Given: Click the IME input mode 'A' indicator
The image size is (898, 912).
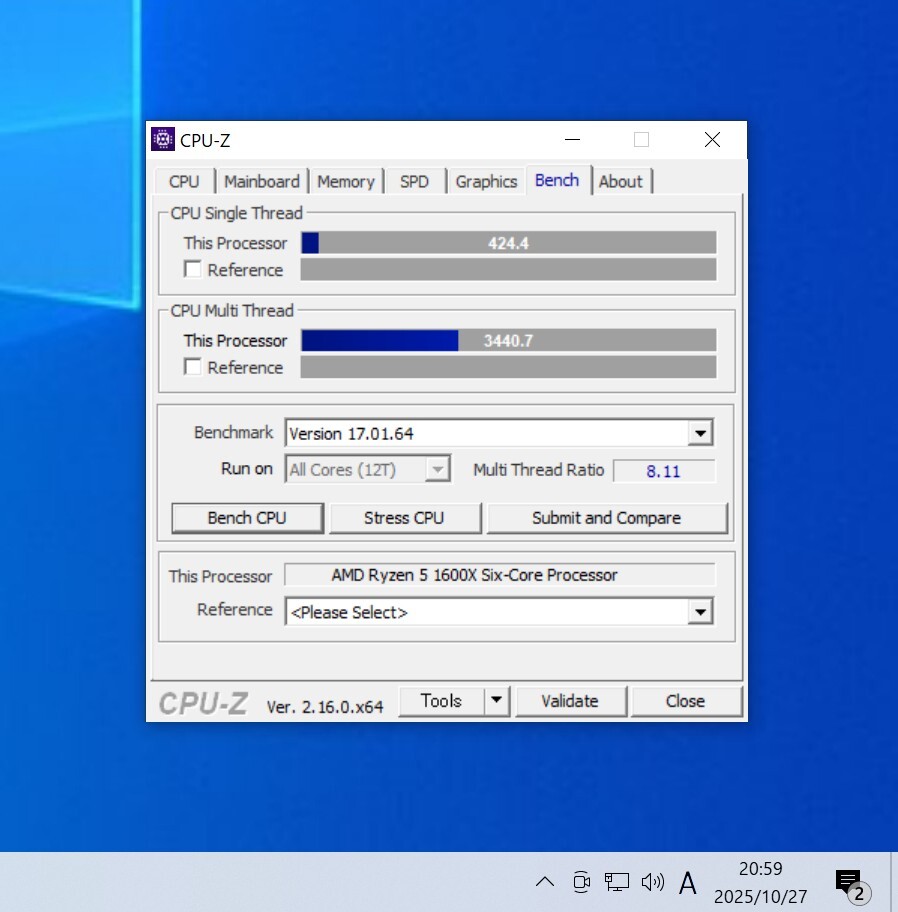Looking at the screenshot, I should click(x=688, y=882).
